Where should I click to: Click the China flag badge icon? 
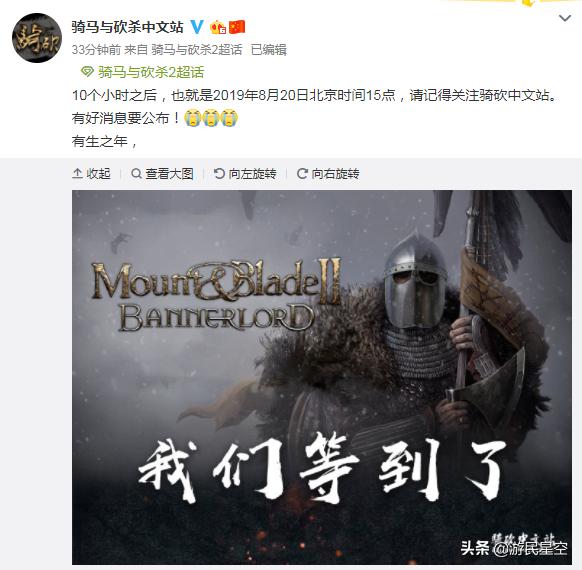(237, 27)
